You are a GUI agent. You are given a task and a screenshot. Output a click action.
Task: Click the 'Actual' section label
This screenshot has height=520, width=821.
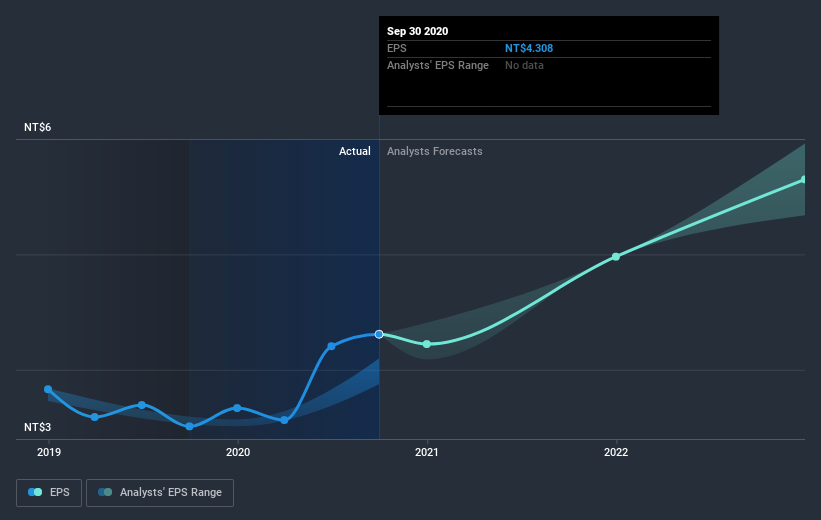tap(354, 151)
